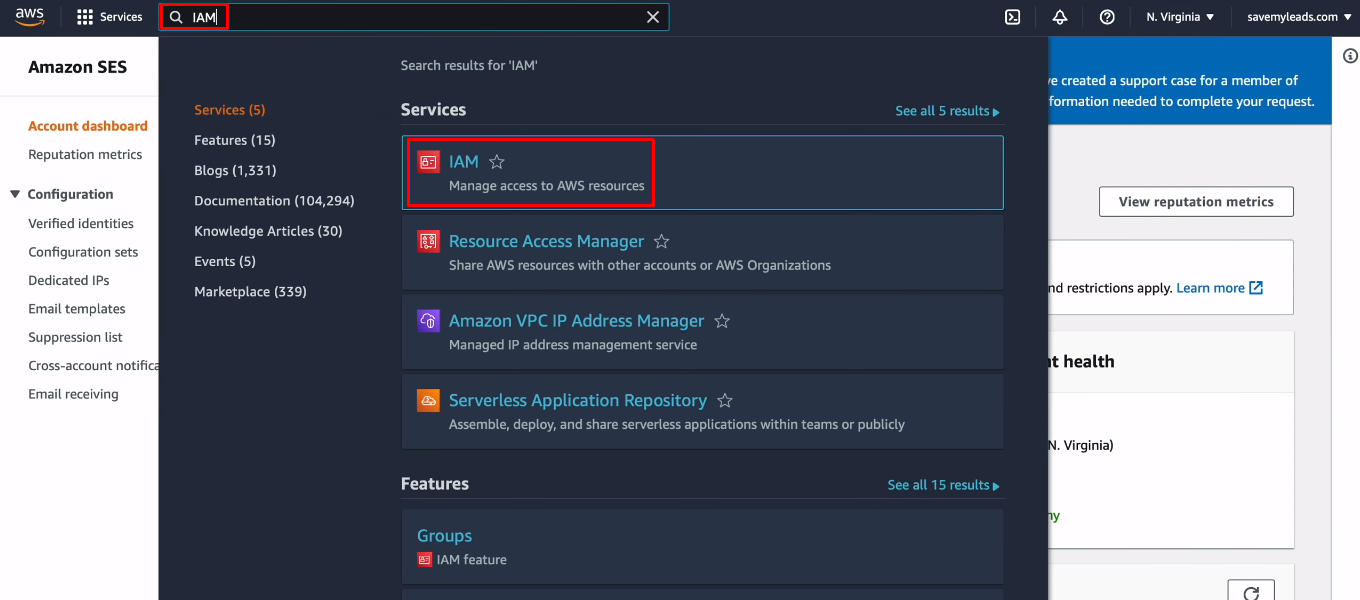This screenshot has width=1360, height=600.
Task: Open Suppression list
Action: 76,338
